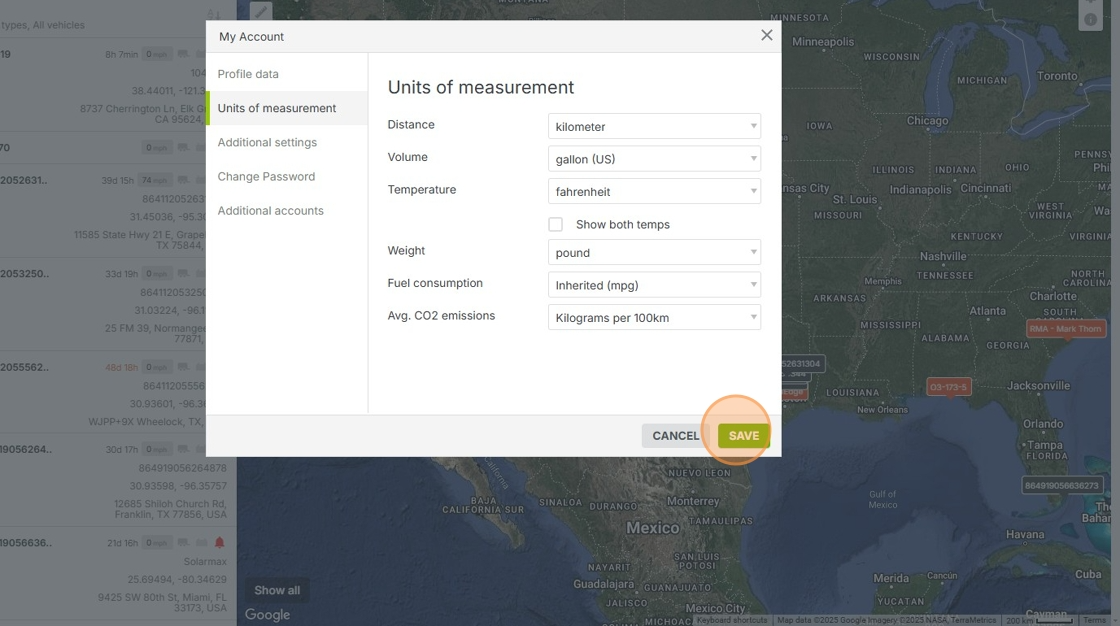Screen dimensions: 1120x626
Task: Open Avg. CO2 emissions dropdown
Action: click(654, 317)
